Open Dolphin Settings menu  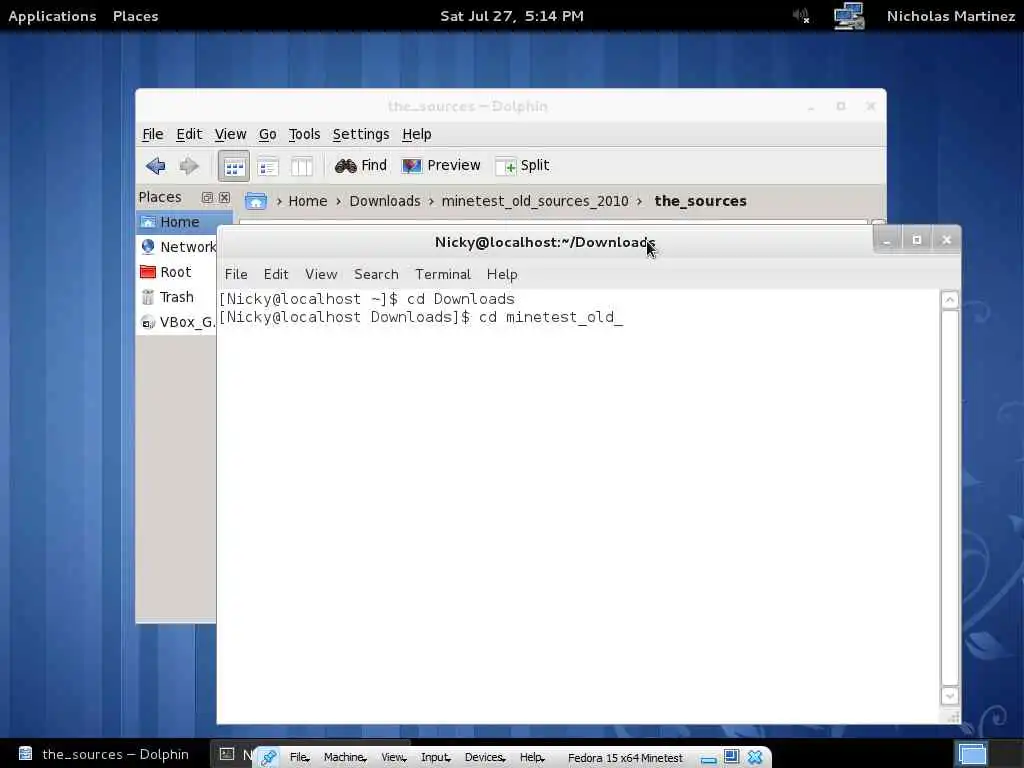361,135
